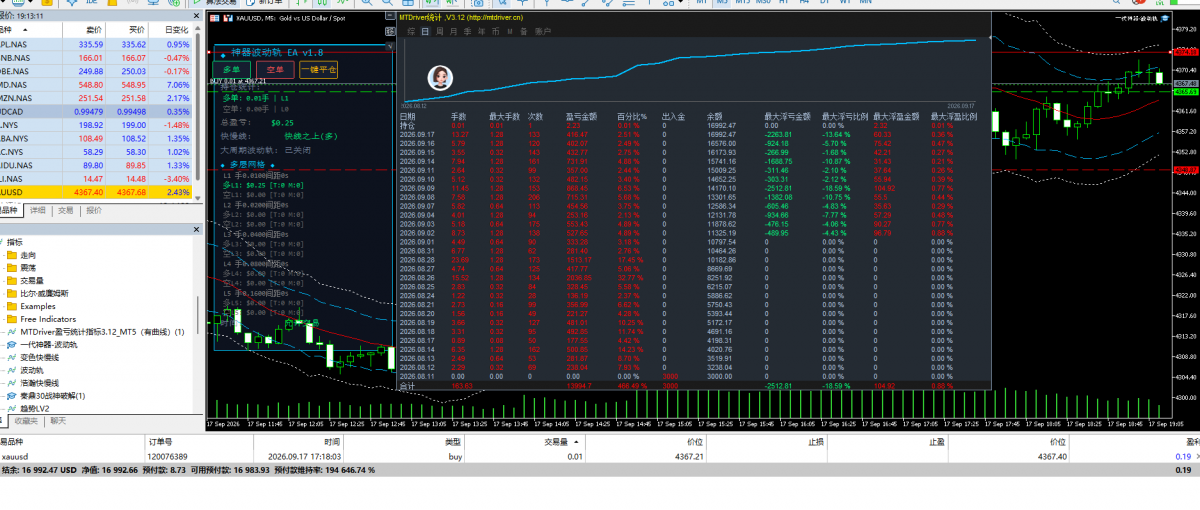Collapse the EA panel using its corner arrow
This screenshot has height=510, width=1200.
tap(389, 46)
